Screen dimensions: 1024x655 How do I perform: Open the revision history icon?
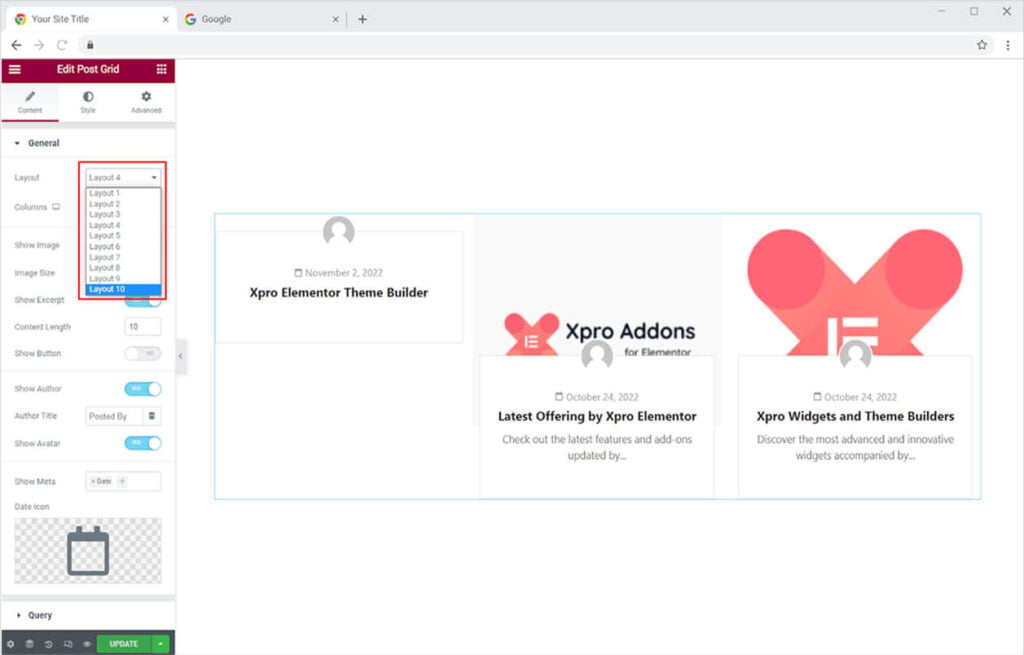pos(48,644)
